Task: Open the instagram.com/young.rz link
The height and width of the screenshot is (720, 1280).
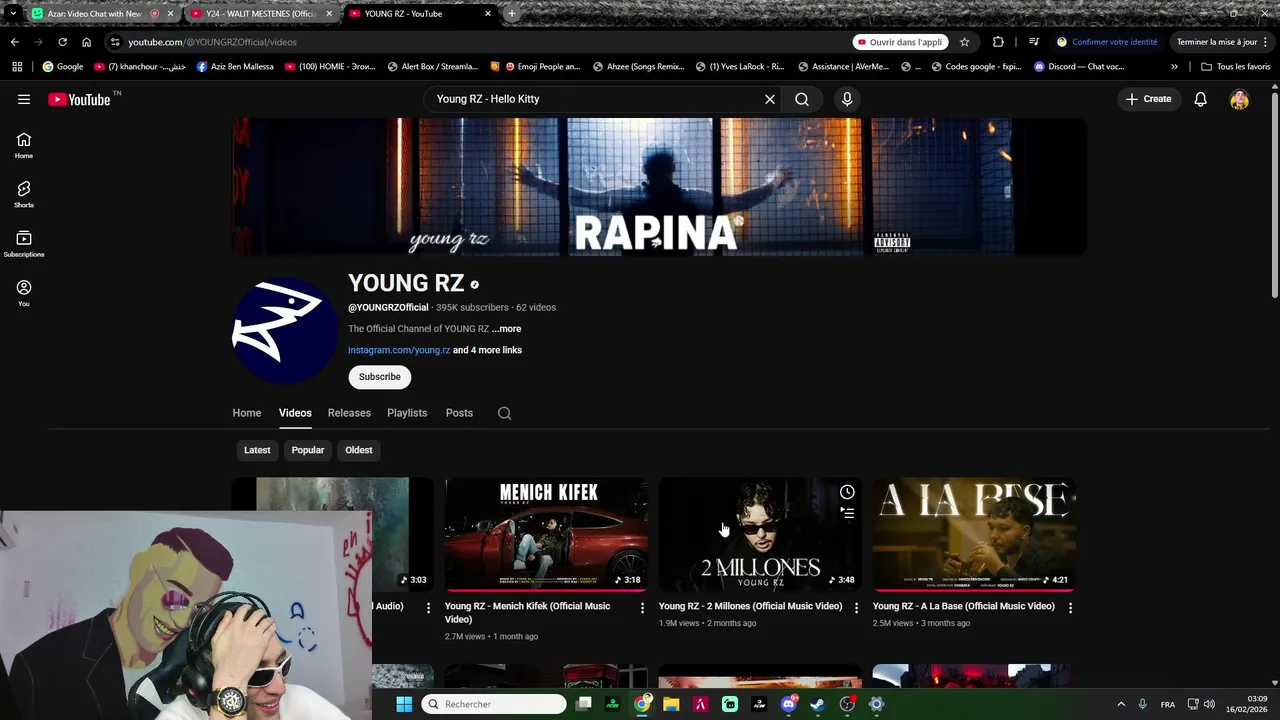Action: (399, 350)
